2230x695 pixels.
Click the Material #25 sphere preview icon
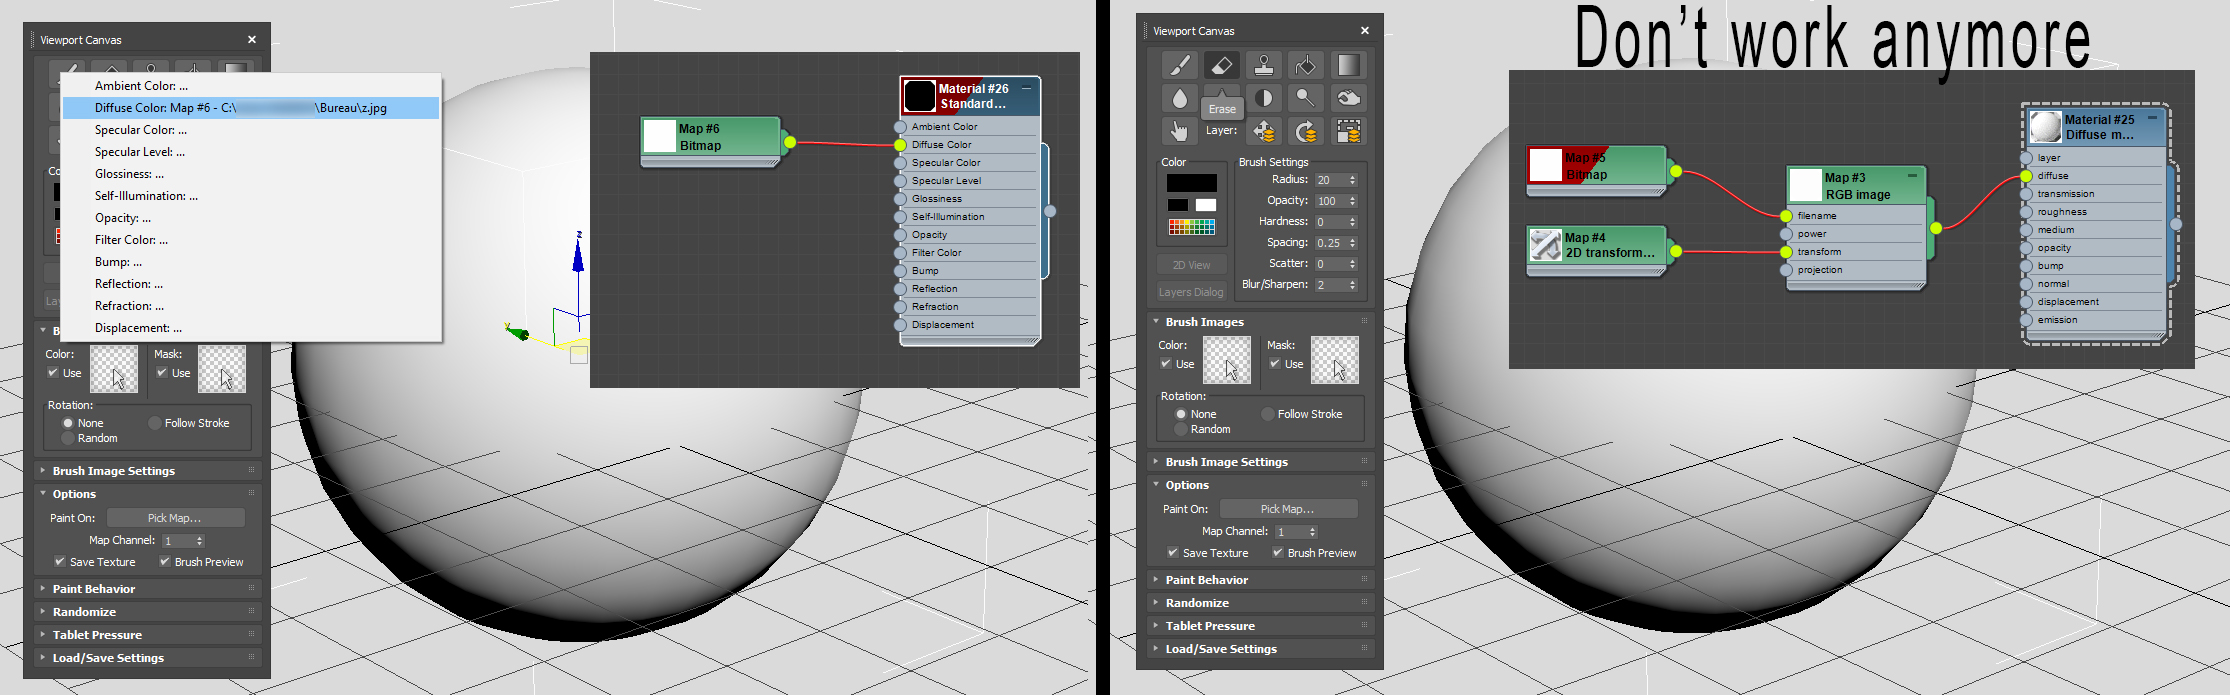(2046, 127)
